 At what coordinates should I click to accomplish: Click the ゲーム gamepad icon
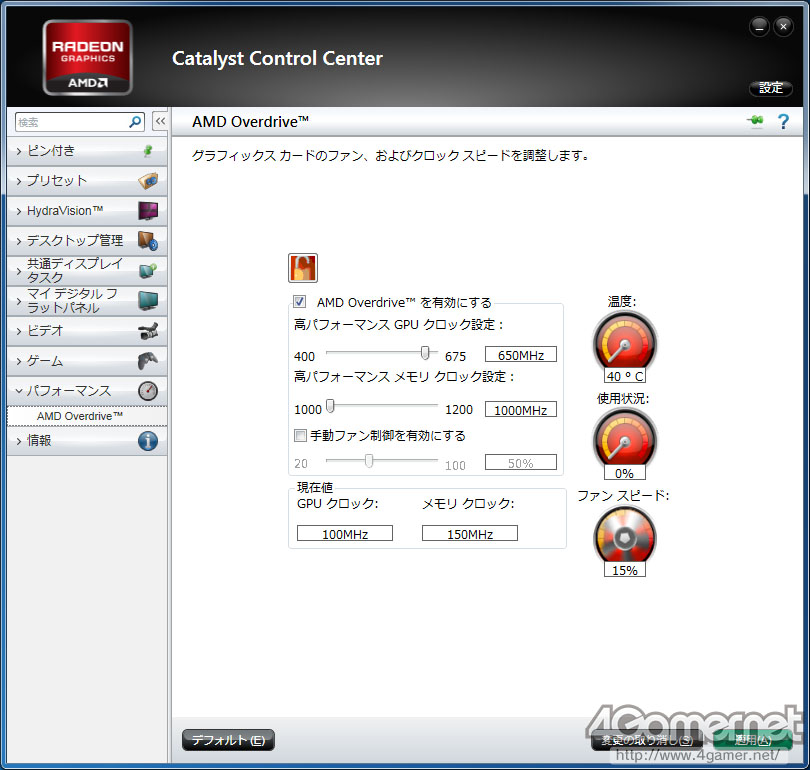148,360
